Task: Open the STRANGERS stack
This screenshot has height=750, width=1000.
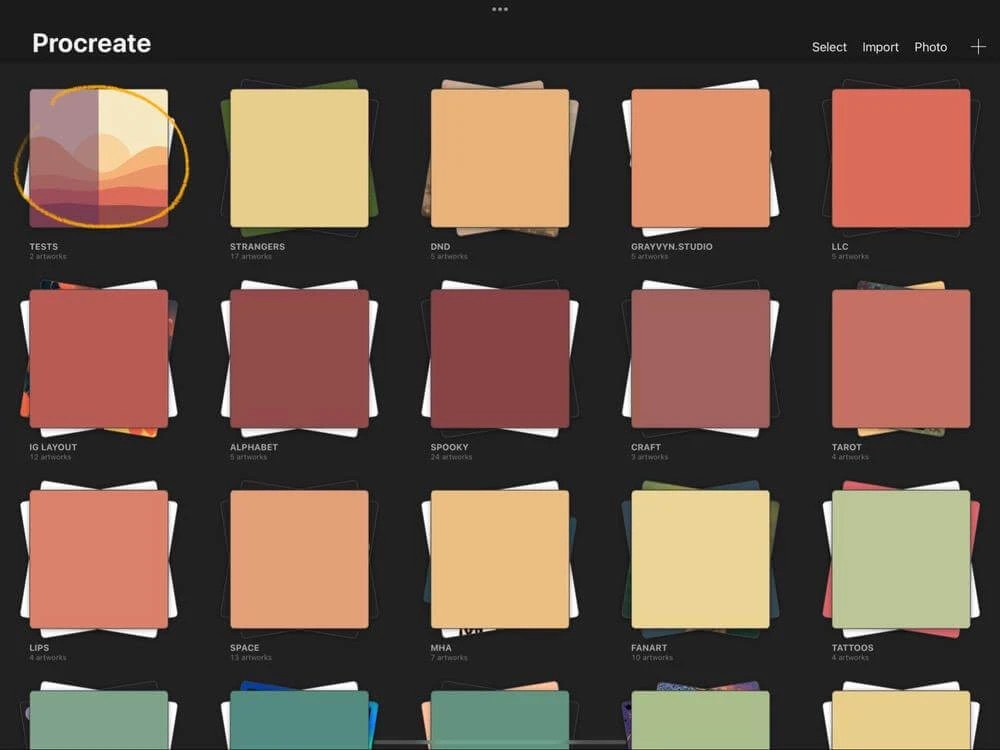Action: point(300,158)
